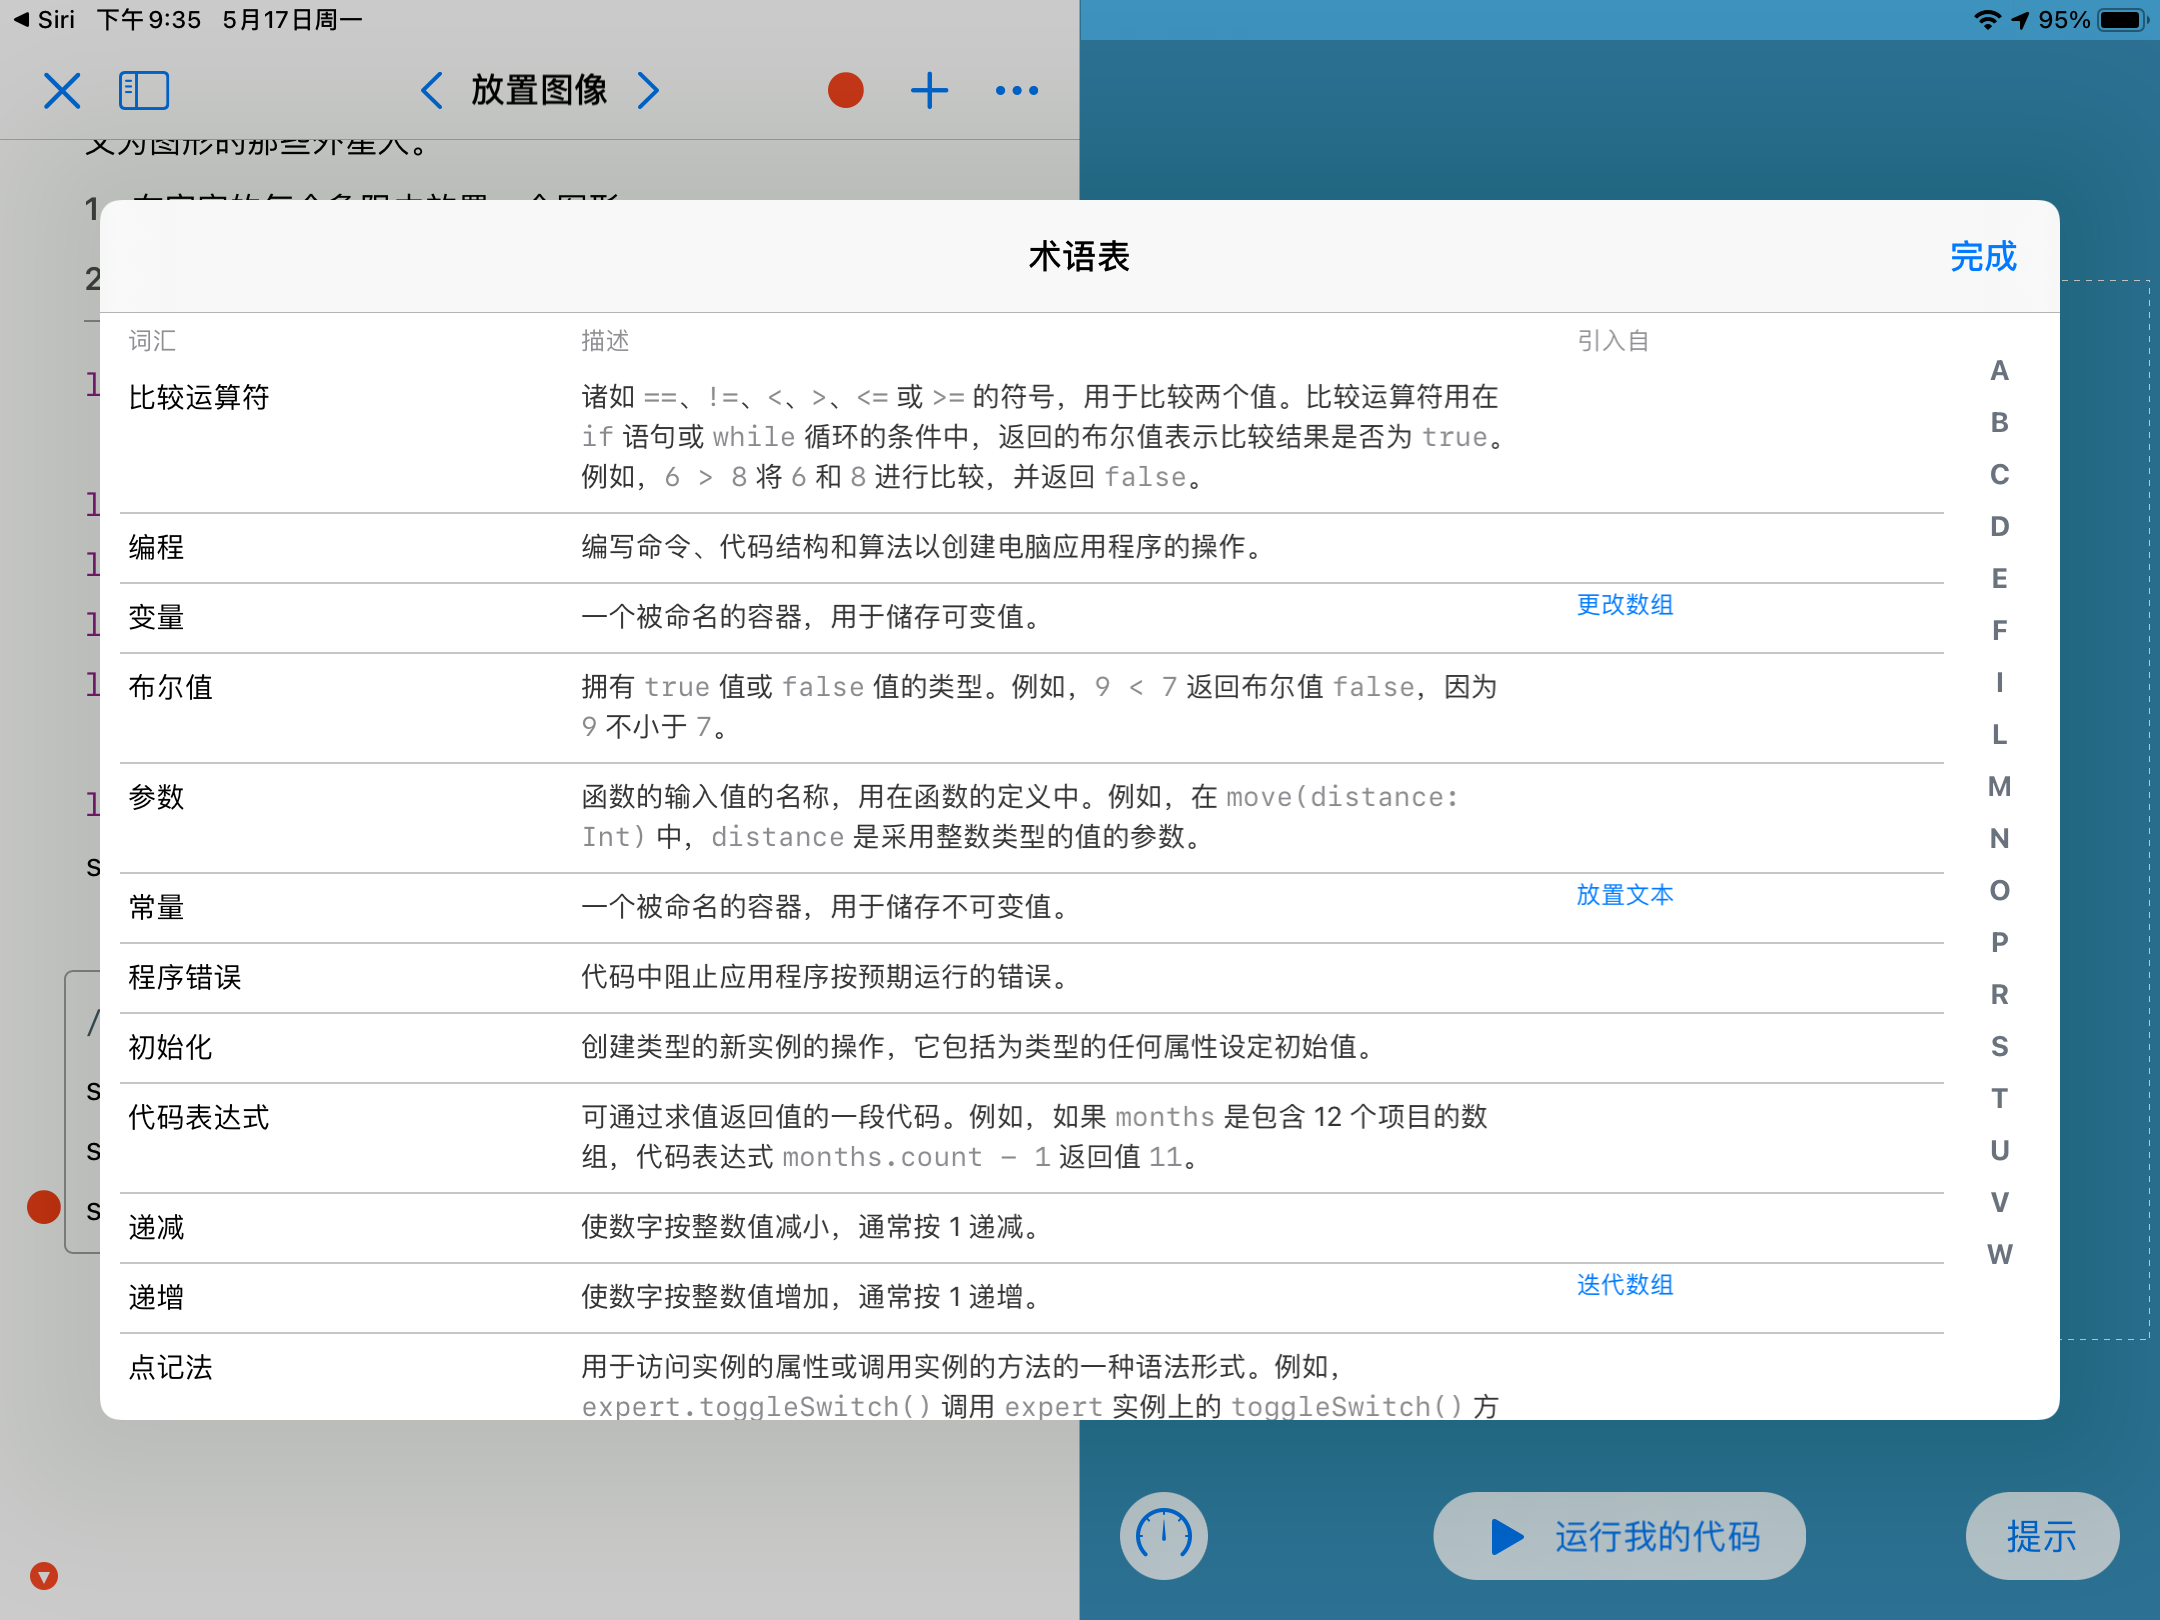Tap 完成 to dismiss the glossary
This screenshot has width=2160, height=1620.
1982,257
